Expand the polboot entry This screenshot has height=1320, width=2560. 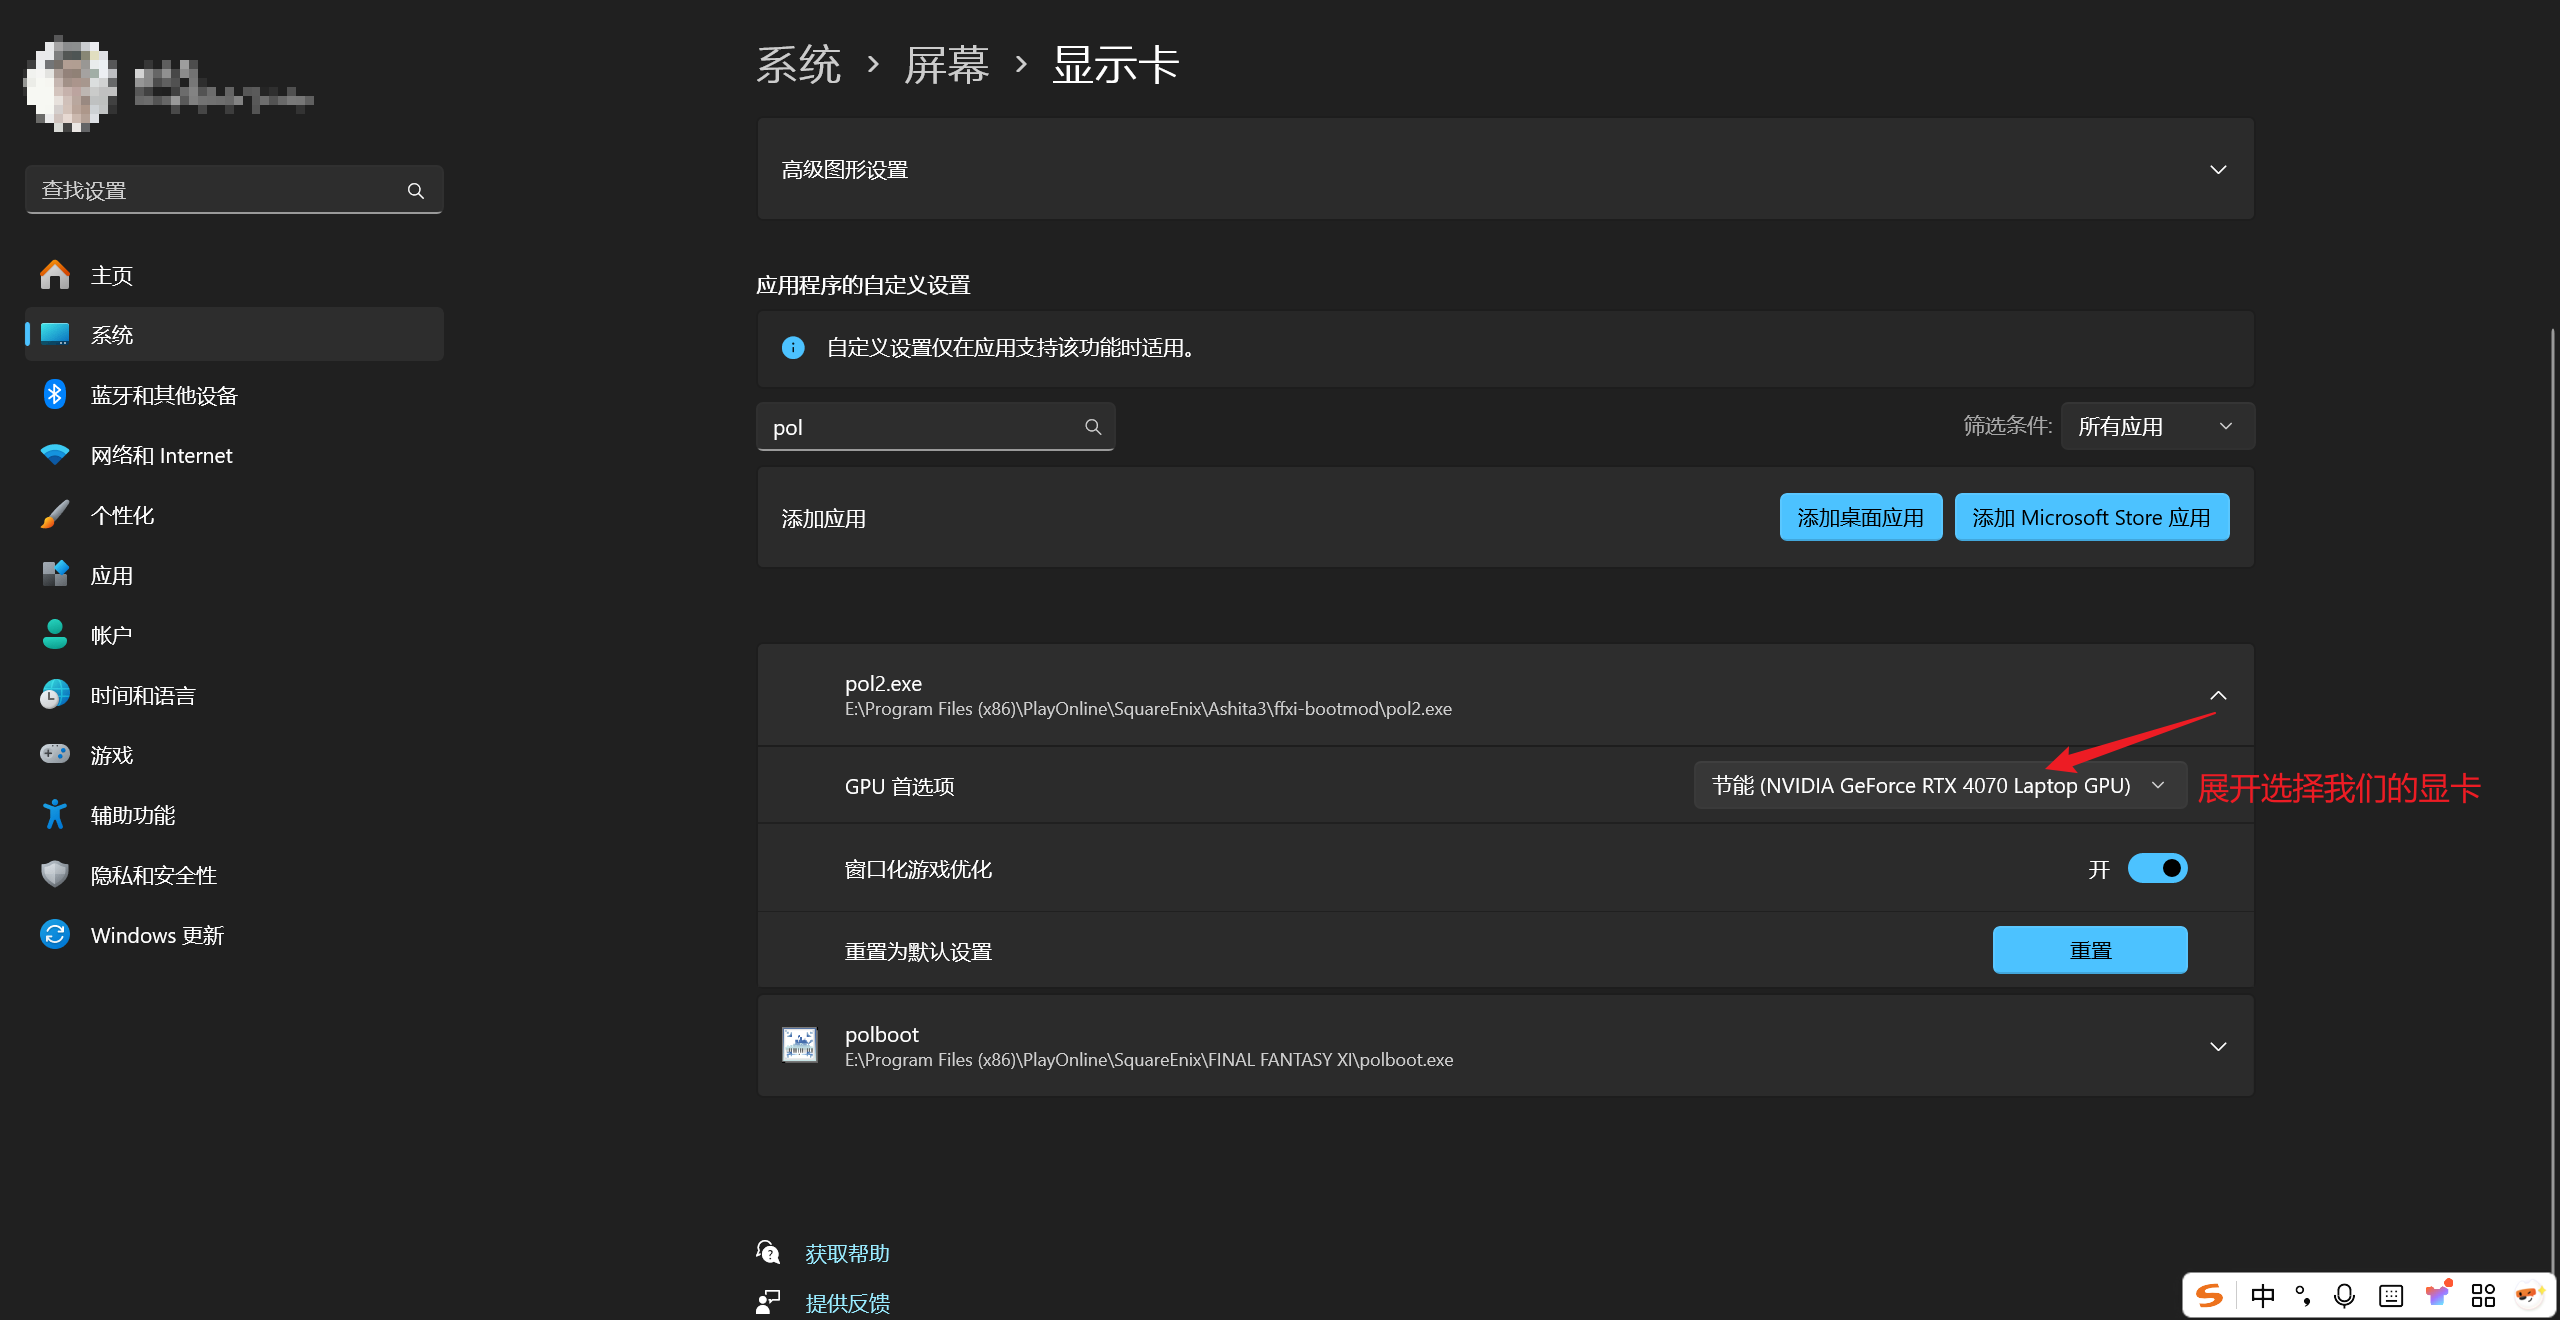2218,1045
